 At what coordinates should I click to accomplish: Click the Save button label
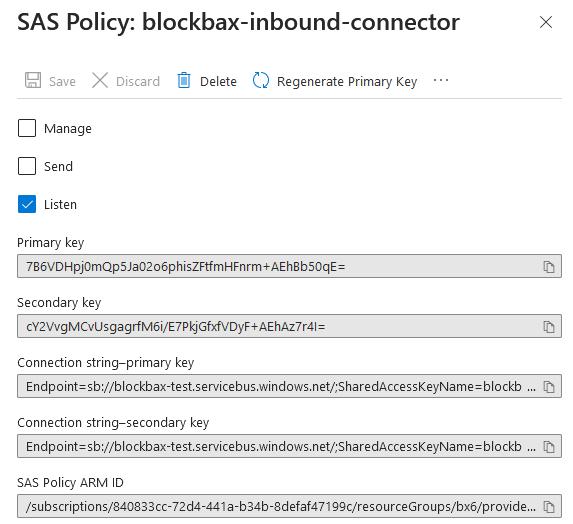[62, 81]
